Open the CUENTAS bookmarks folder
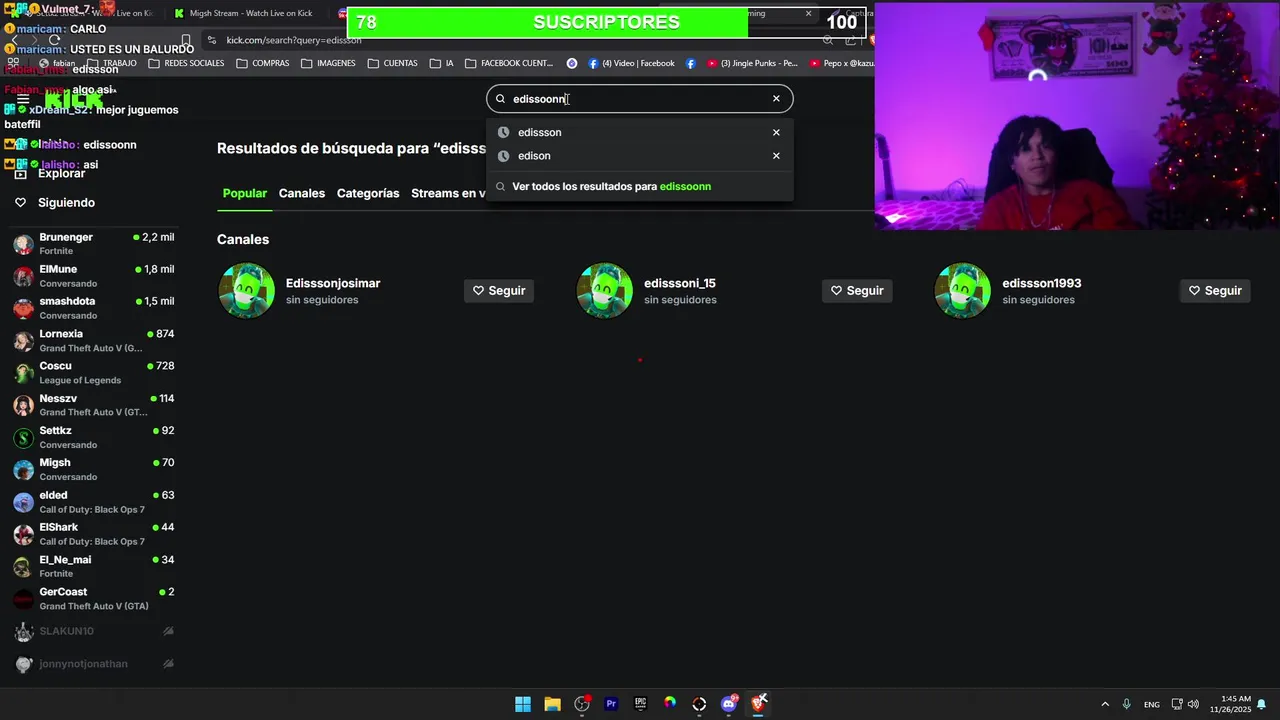The width and height of the screenshot is (1280, 720). click(x=392, y=63)
